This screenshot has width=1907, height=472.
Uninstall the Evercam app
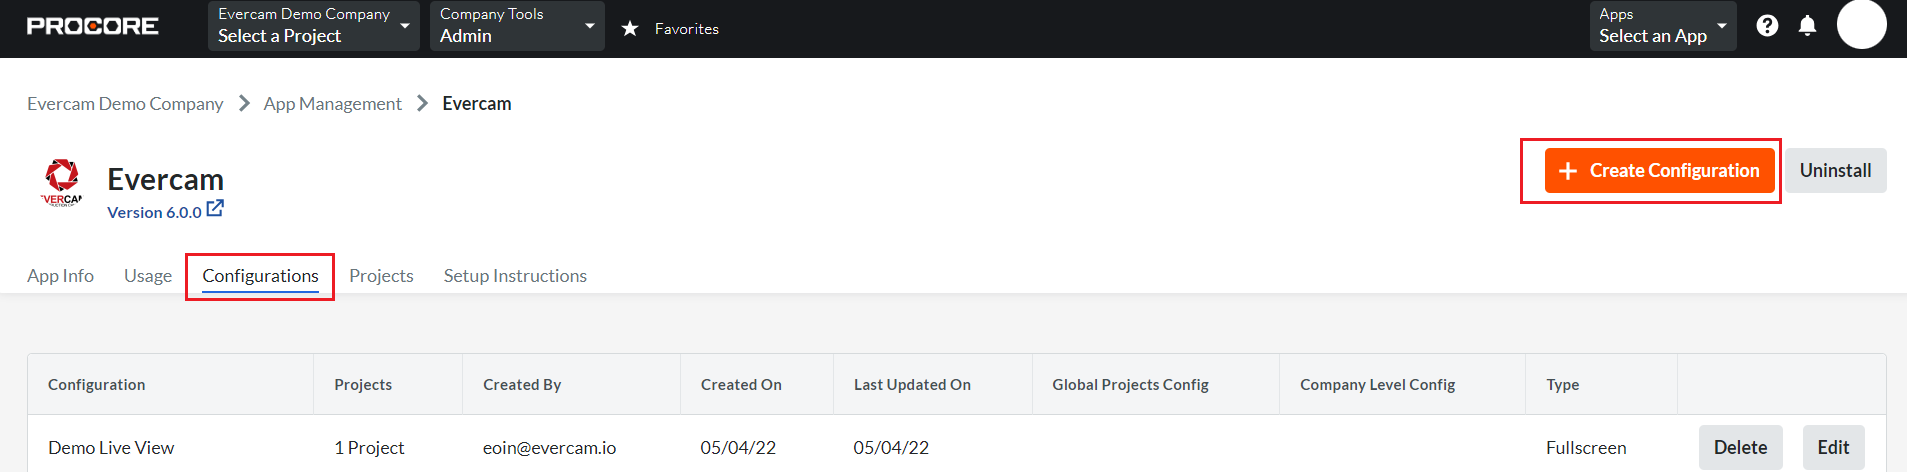1835,171
